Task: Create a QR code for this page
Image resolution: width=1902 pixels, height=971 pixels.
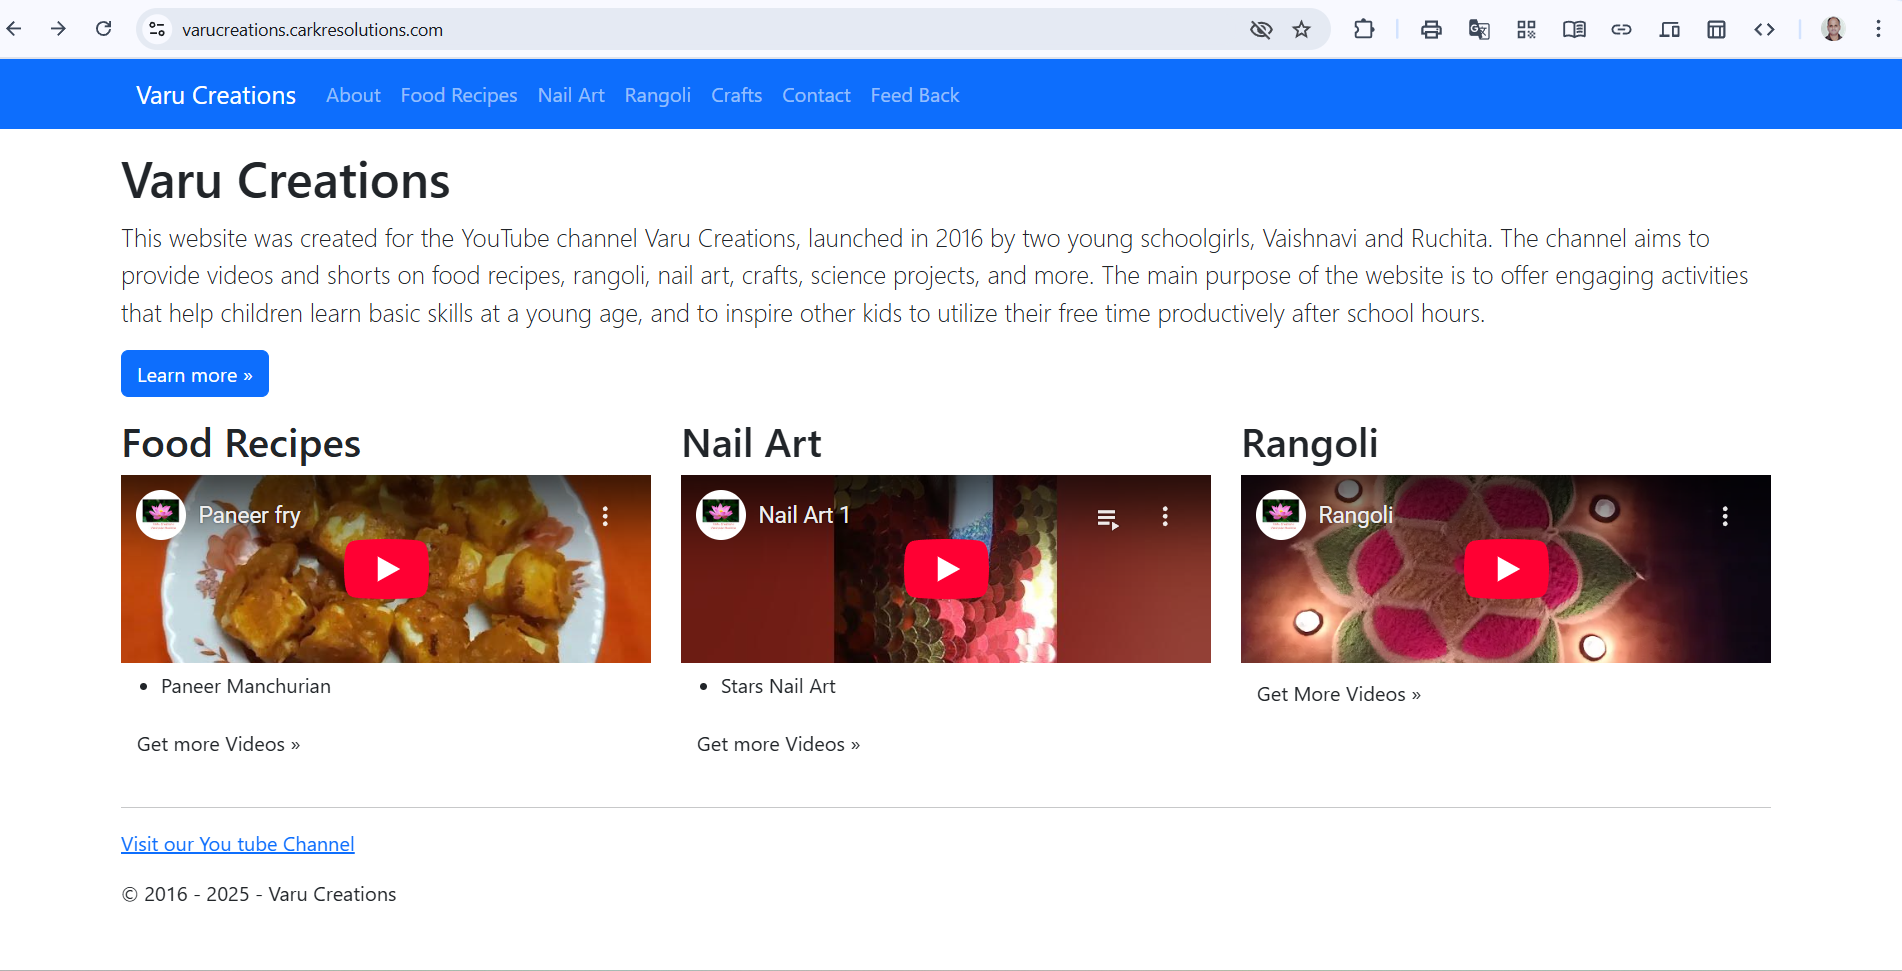Action: pyautogui.click(x=1526, y=29)
